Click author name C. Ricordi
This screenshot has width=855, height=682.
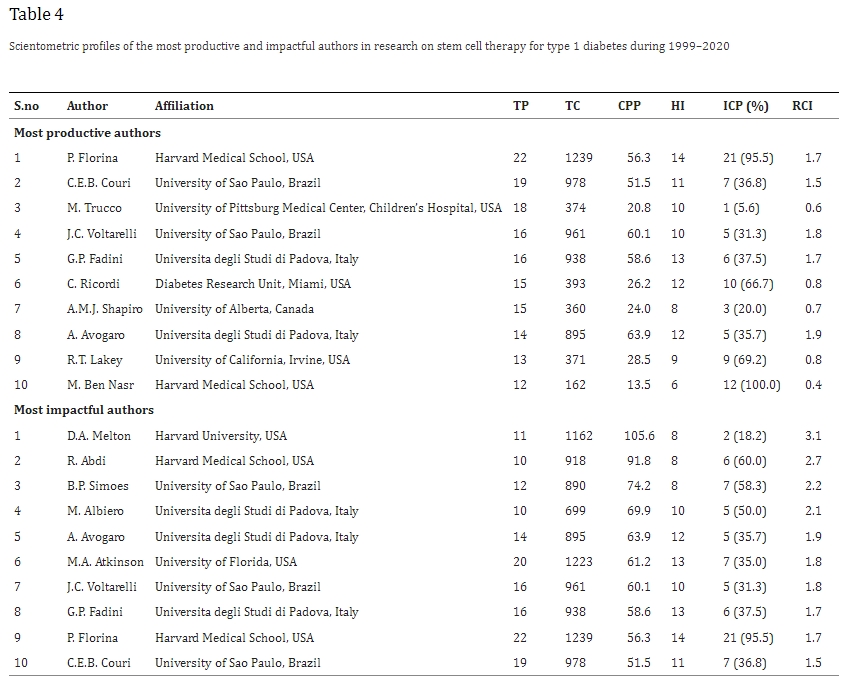94,284
